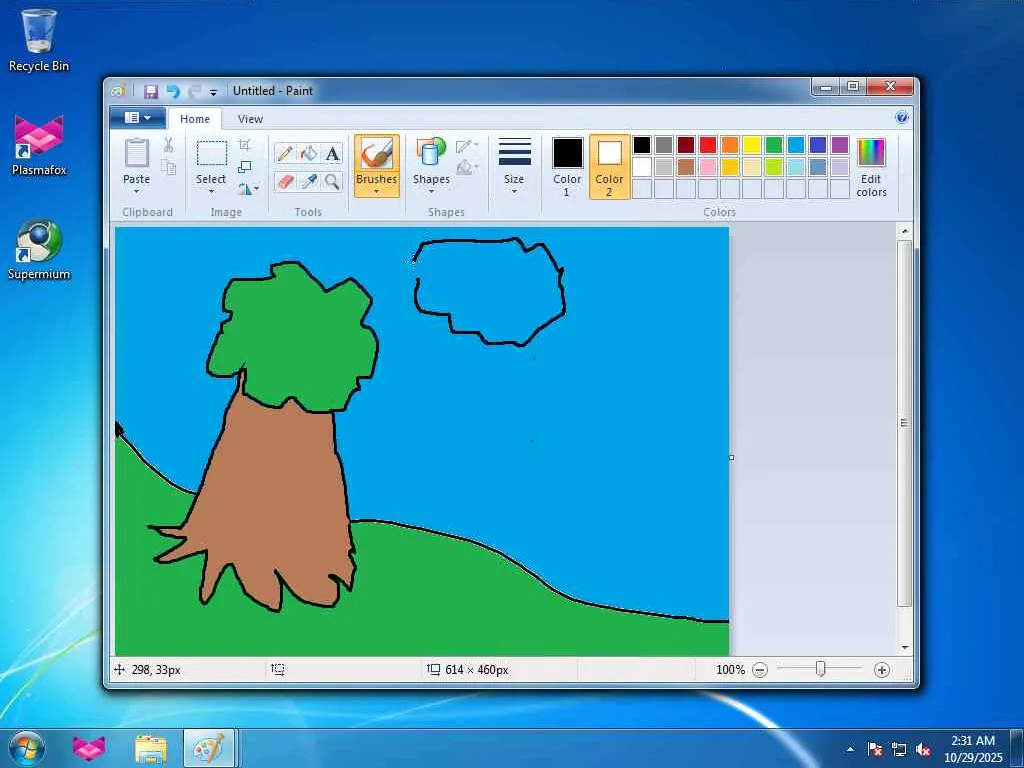Click the Resize image icon

(x=244, y=167)
